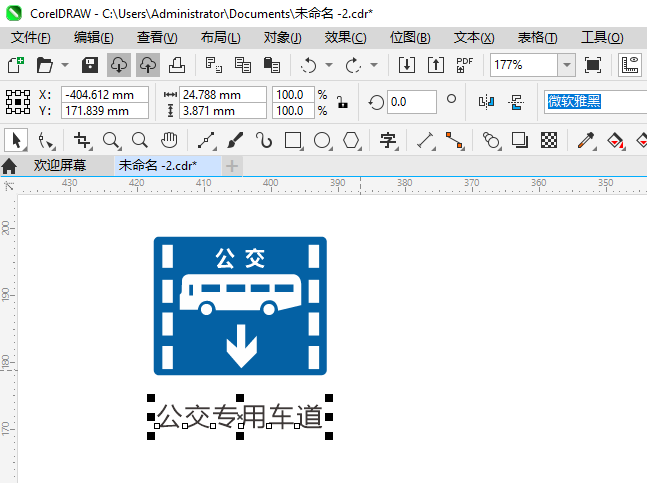Save the document with floppy icon
Image resolution: width=647 pixels, height=483 pixels.
coord(90,65)
